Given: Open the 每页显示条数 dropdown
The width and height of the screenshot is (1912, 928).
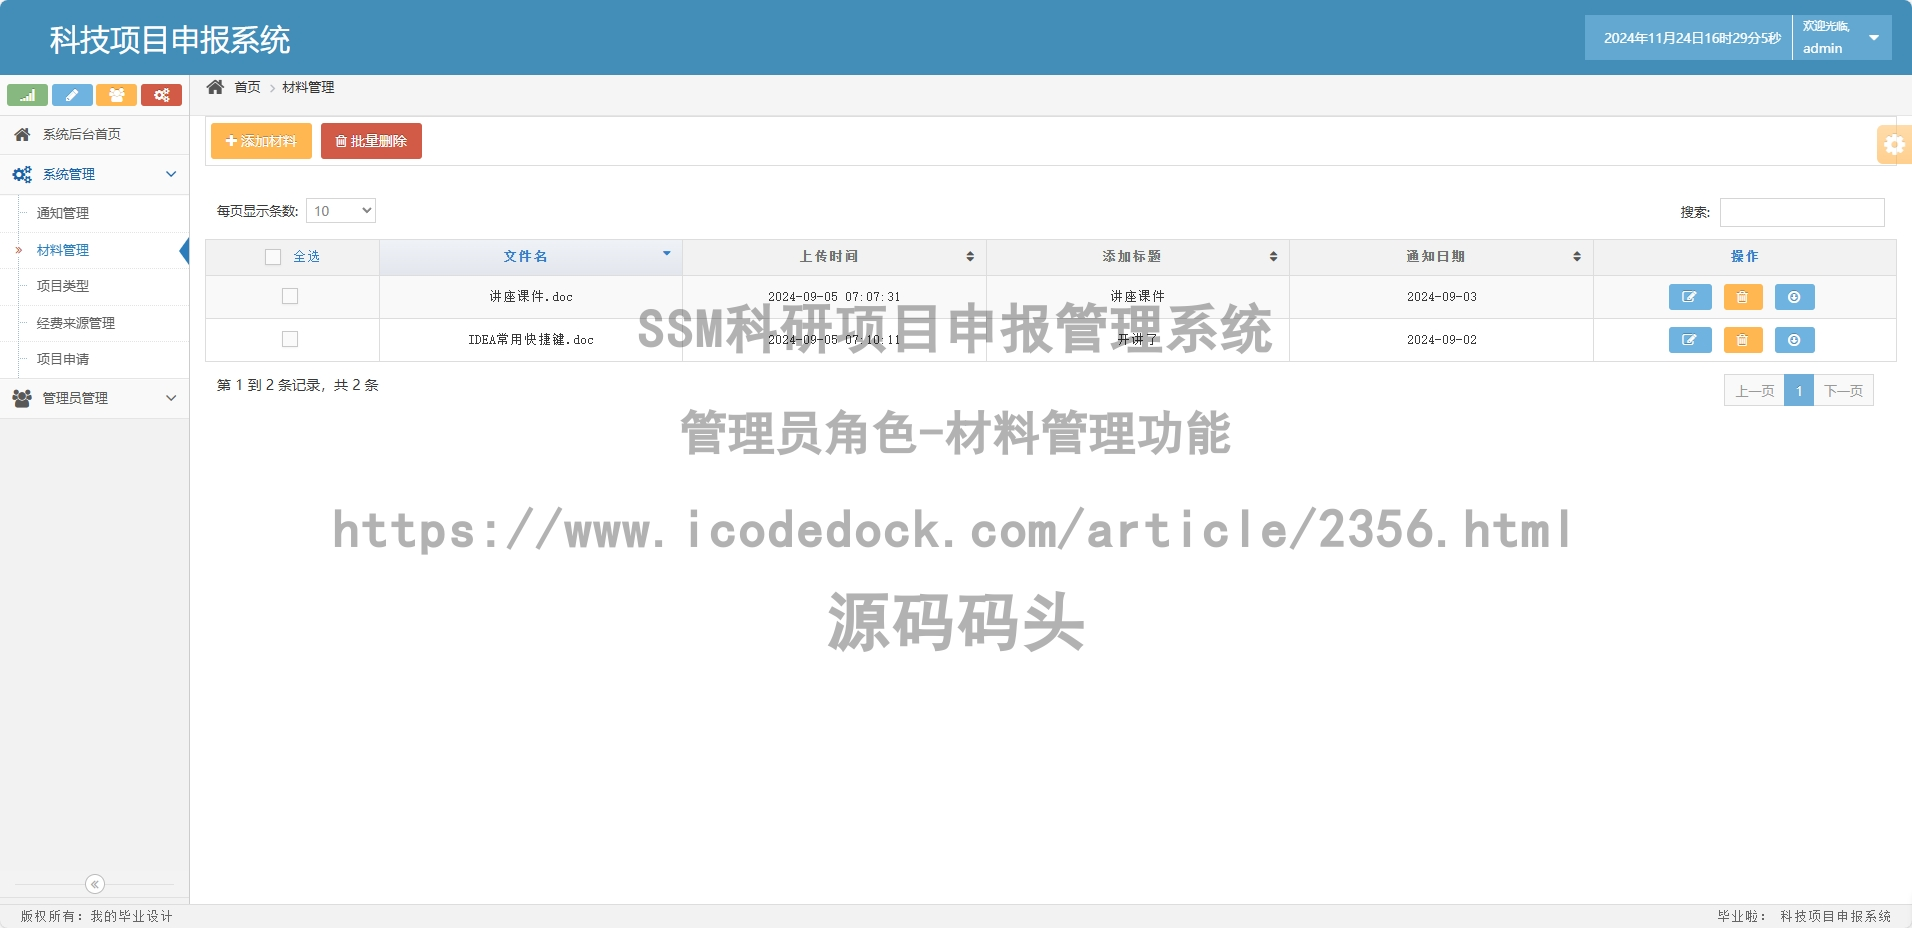Looking at the screenshot, I should pos(341,211).
